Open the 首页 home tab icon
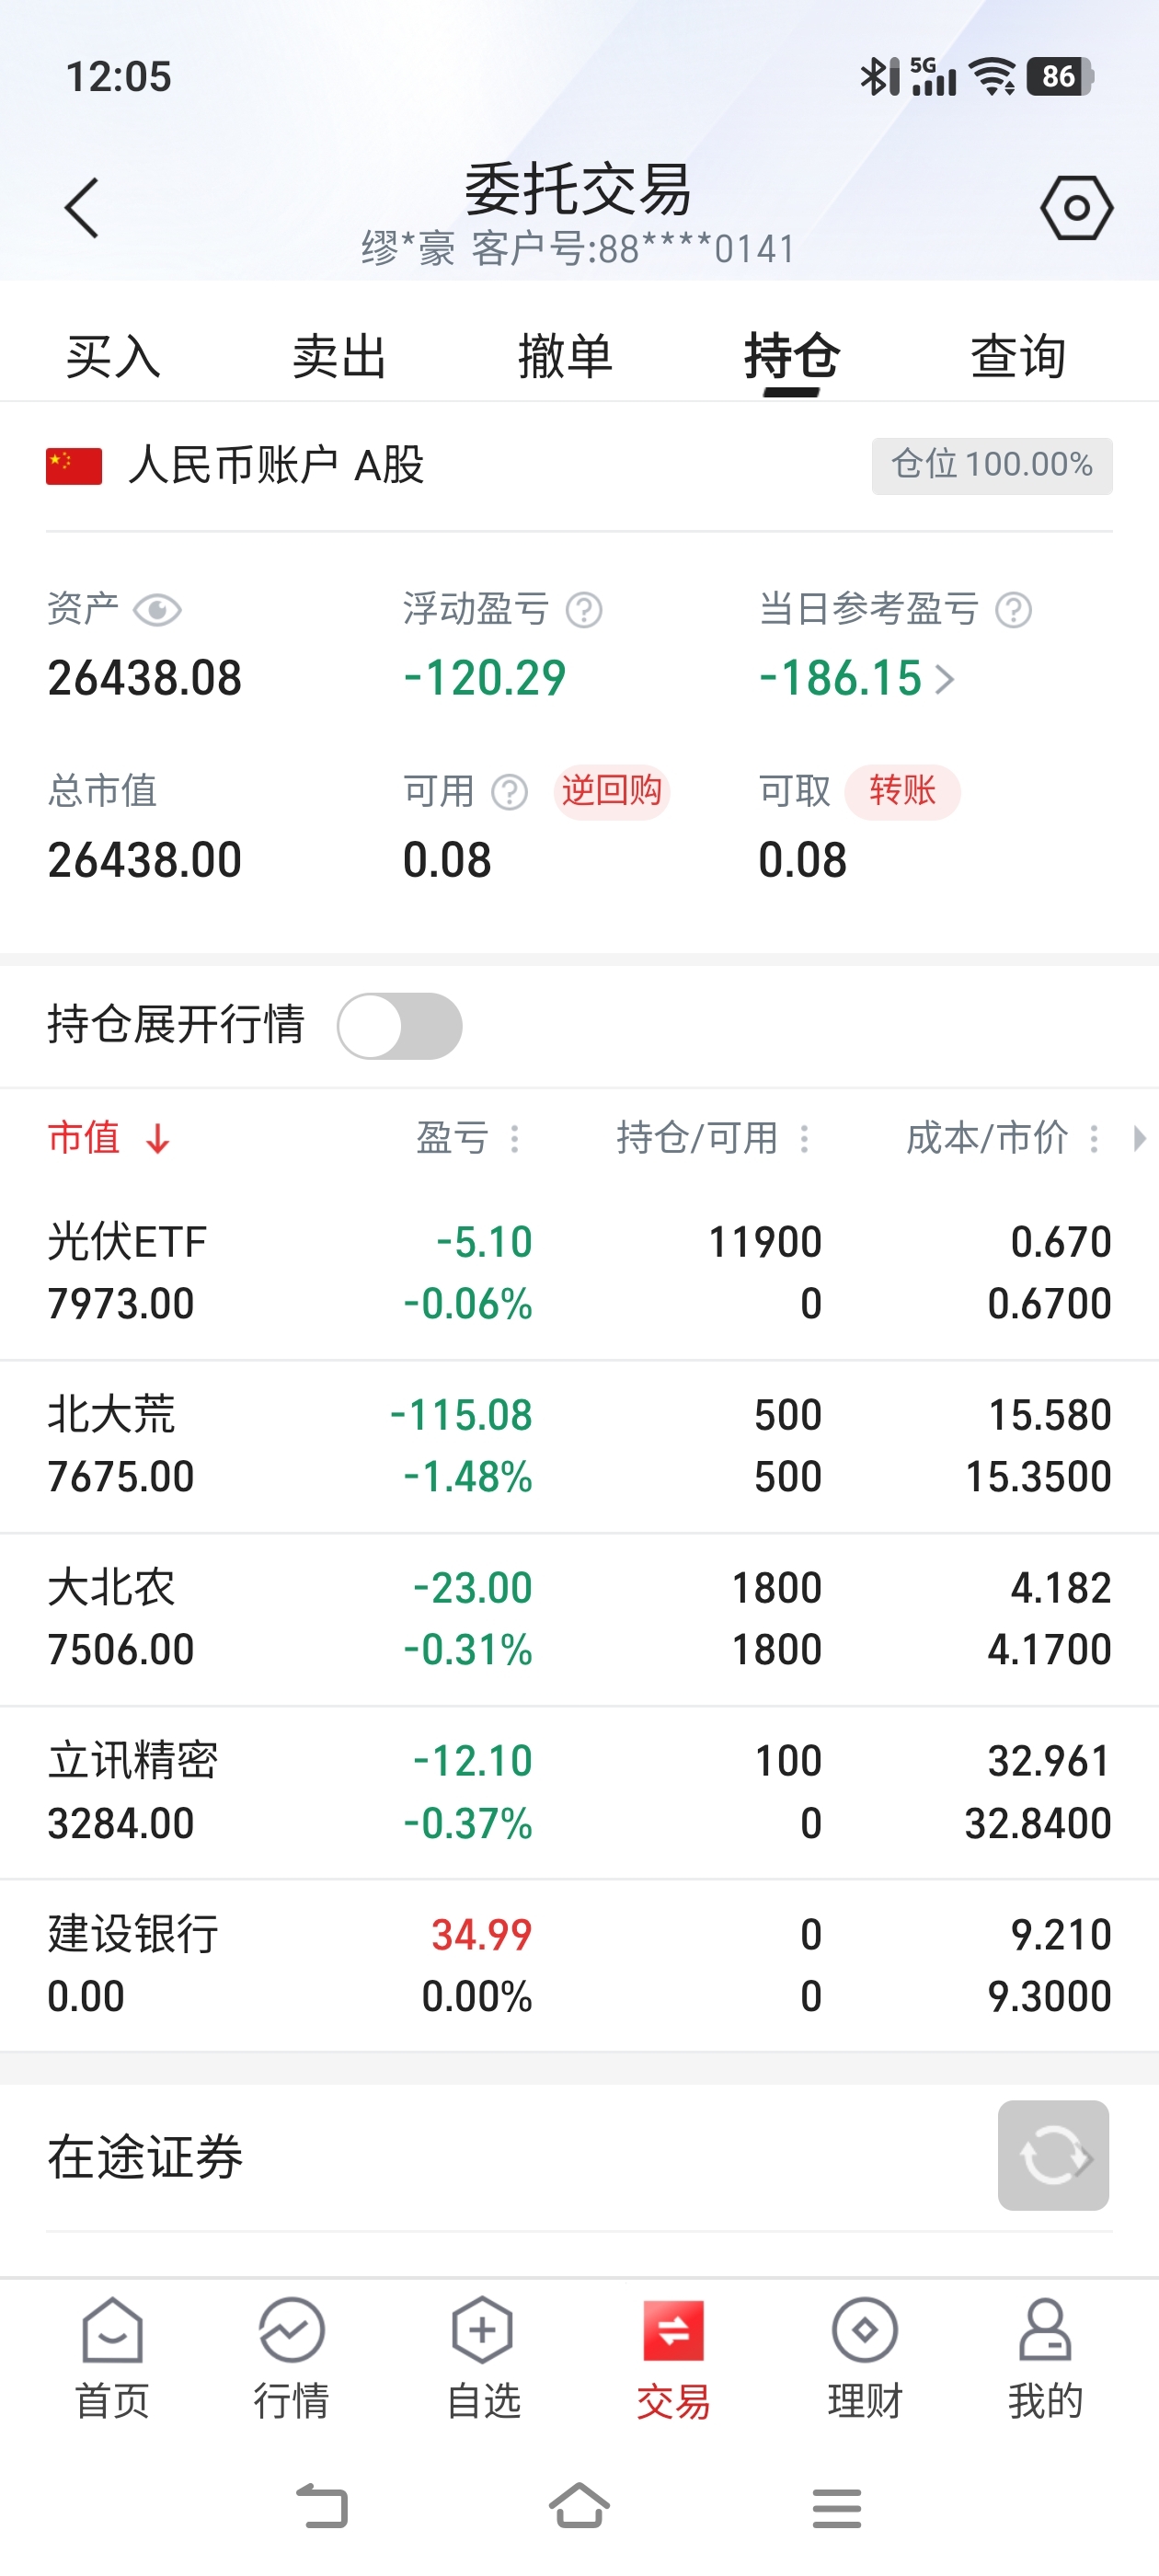This screenshot has height=2576, width=1159. [x=112, y=2330]
